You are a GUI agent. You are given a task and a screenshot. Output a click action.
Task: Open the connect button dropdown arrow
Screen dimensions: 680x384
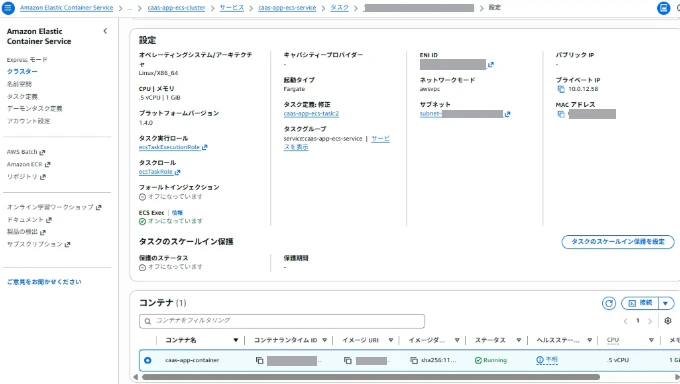(666, 303)
